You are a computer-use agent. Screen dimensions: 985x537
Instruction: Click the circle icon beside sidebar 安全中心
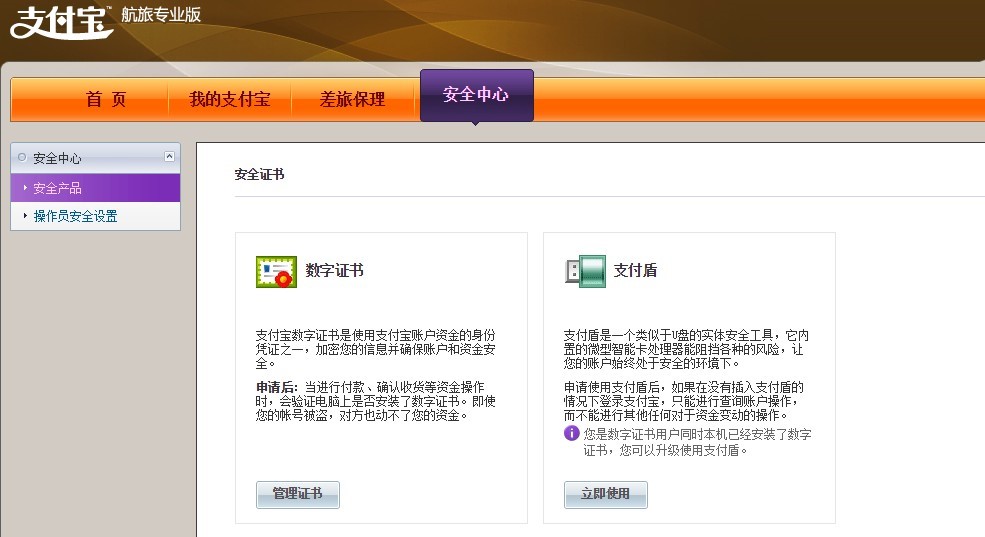pos(23,158)
